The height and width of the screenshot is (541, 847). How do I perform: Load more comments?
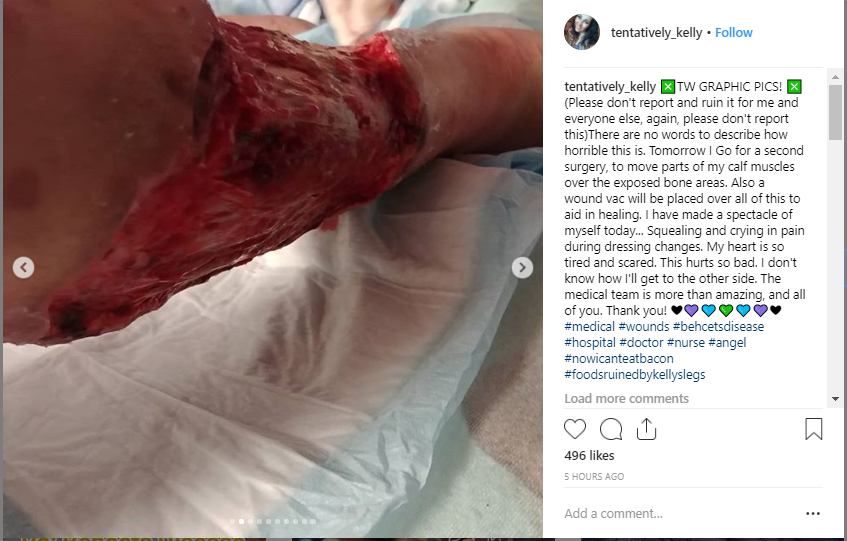click(627, 398)
